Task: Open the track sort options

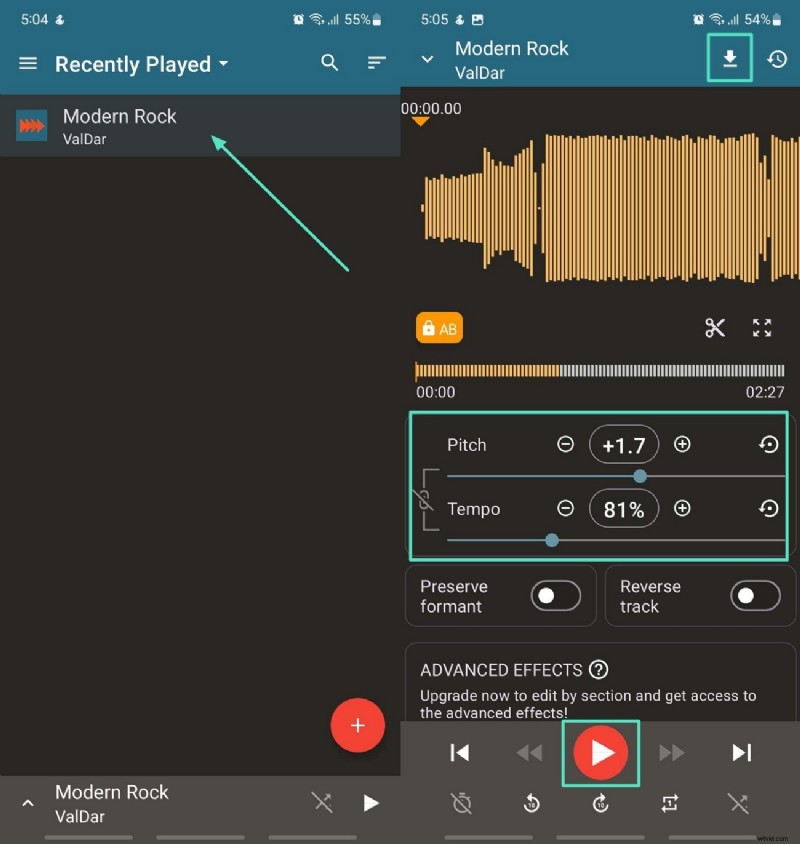Action: point(377,63)
